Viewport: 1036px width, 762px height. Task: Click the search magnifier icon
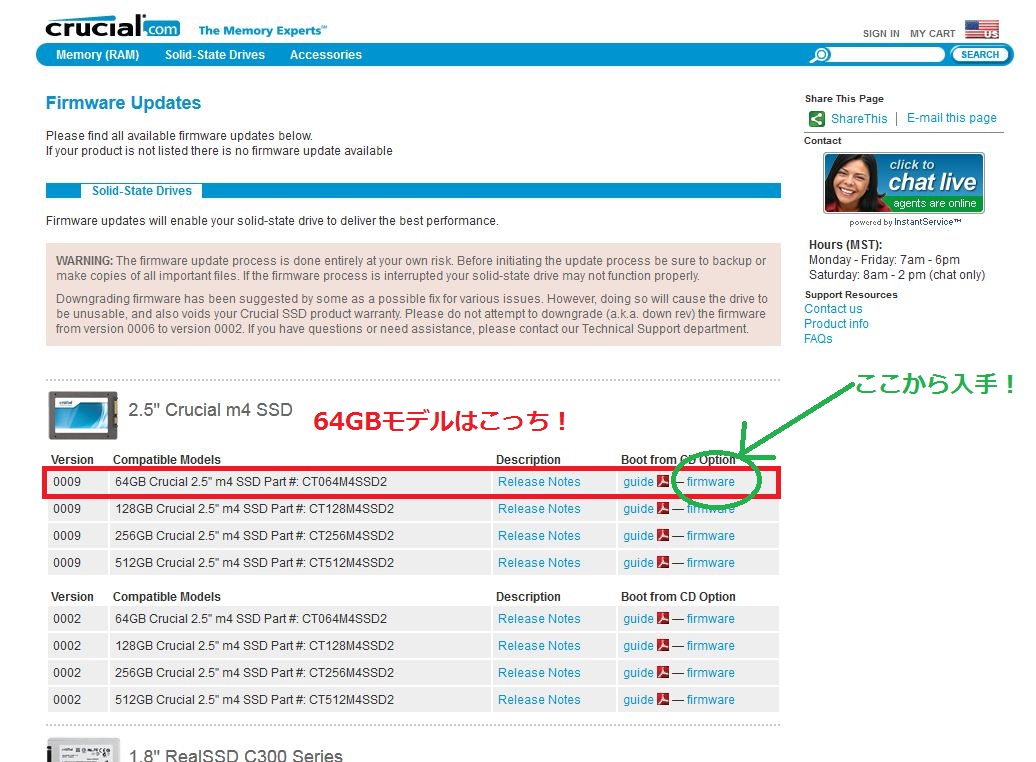tap(820, 55)
